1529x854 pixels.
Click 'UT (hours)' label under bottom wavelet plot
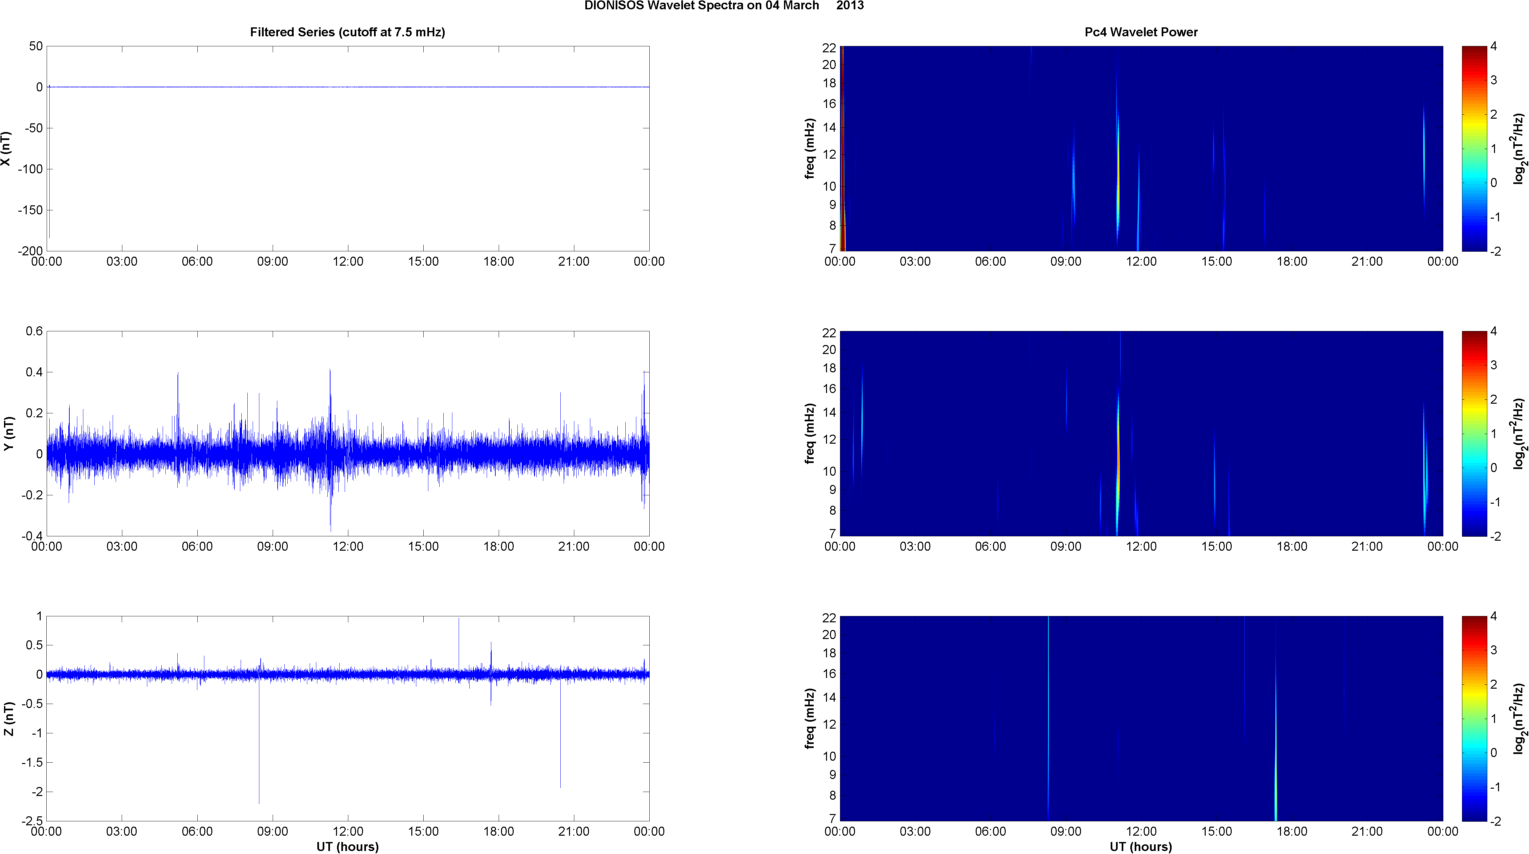(1140, 847)
